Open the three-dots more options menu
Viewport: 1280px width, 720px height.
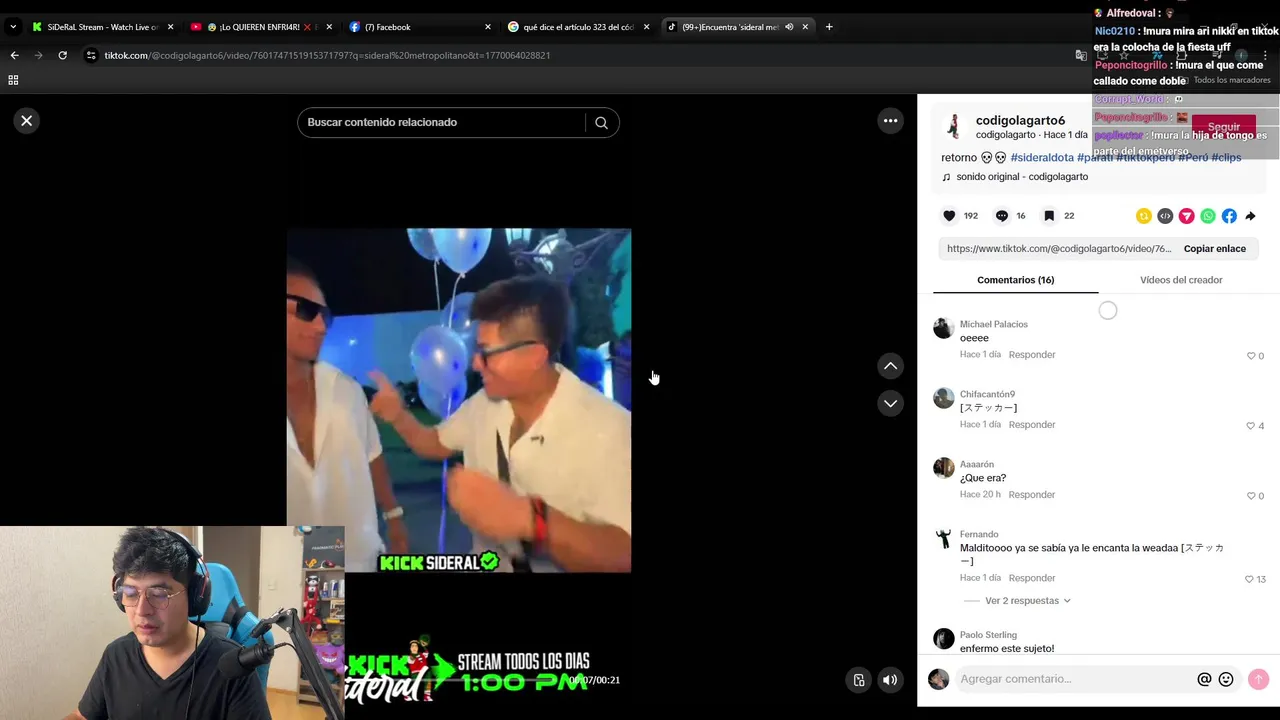(x=890, y=121)
